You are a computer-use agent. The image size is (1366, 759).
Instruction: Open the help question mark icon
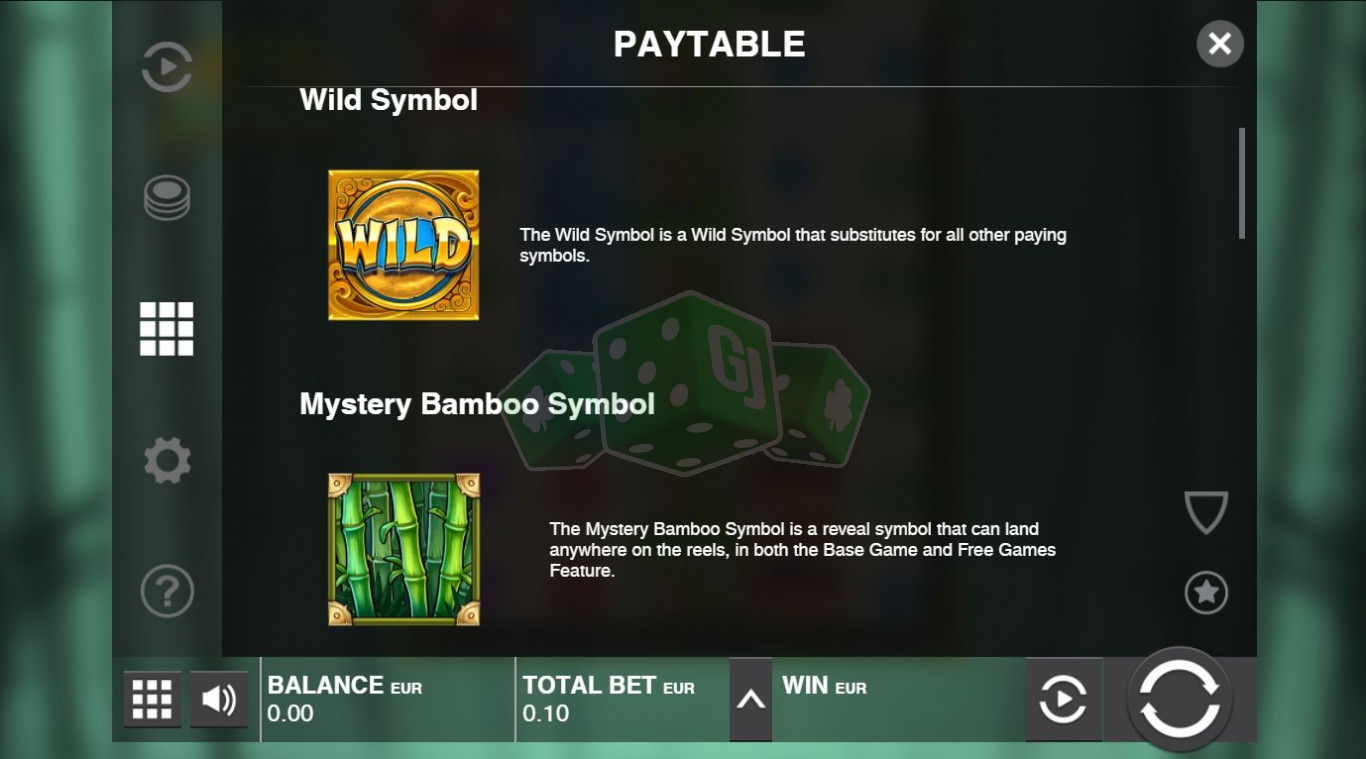coord(166,591)
